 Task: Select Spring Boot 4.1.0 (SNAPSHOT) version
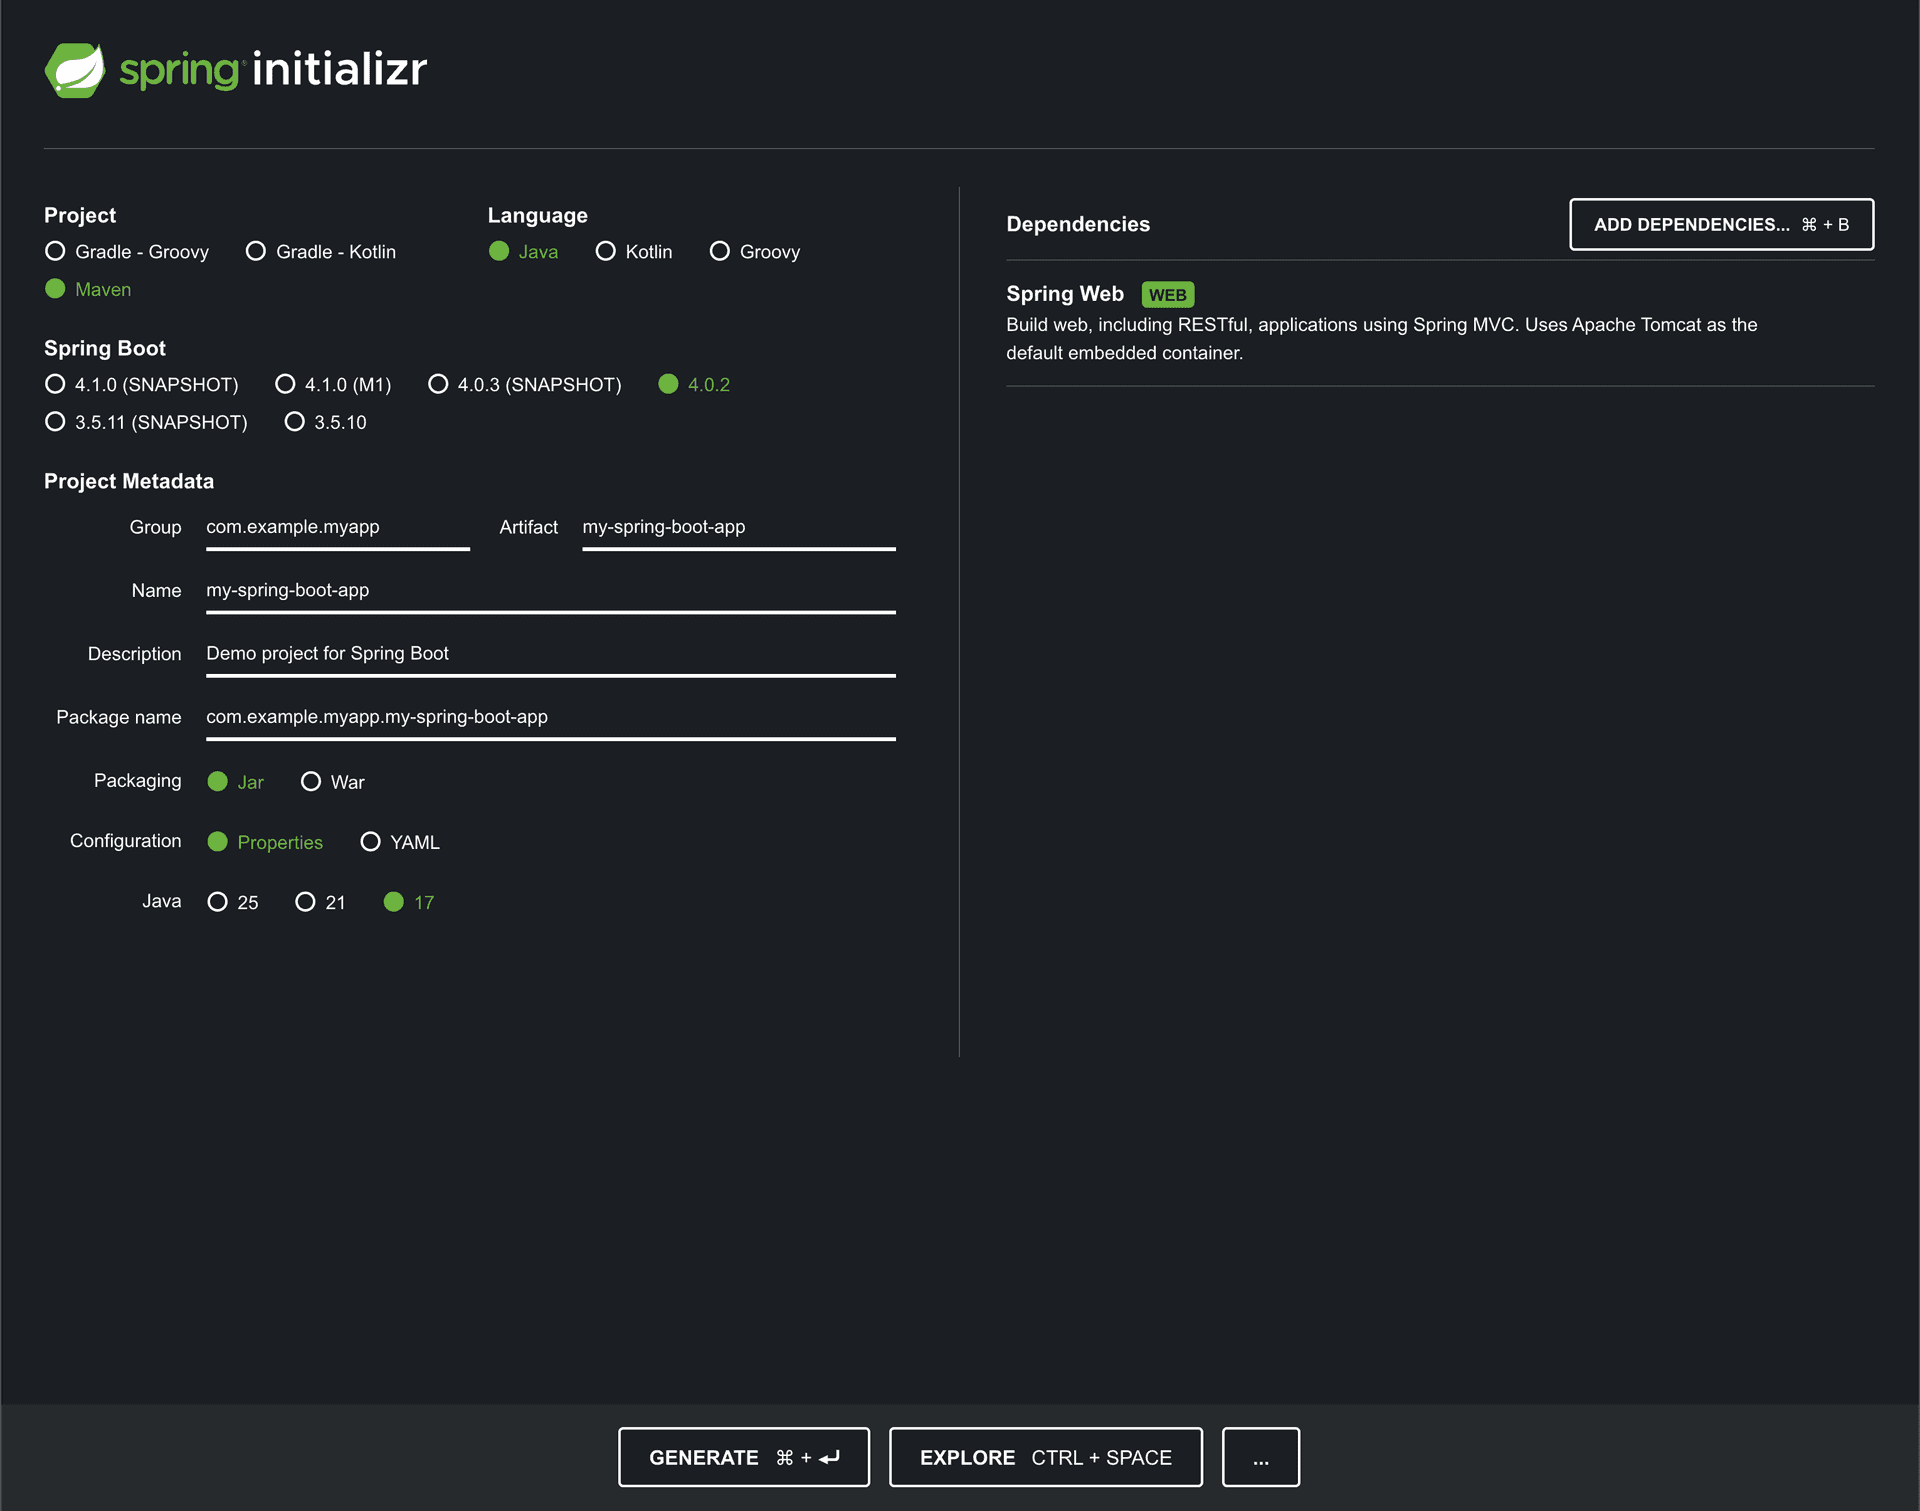56,384
